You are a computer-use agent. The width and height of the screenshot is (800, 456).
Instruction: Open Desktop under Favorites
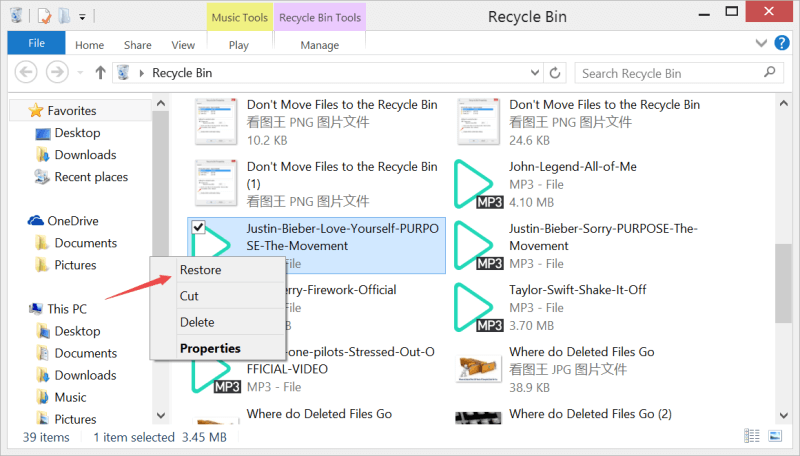[x=77, y=133]
